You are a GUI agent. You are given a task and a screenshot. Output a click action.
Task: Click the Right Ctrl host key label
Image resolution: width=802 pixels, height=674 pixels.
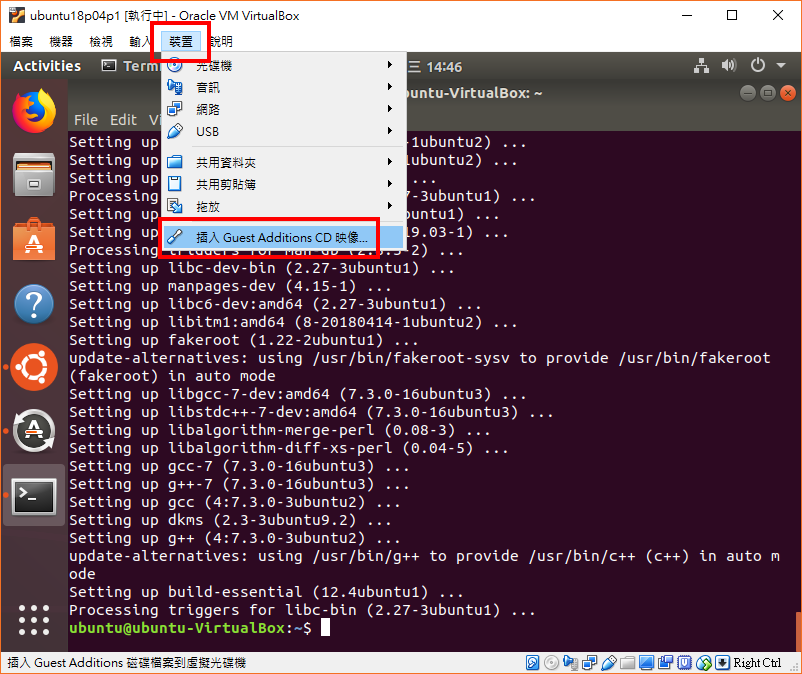(x=757, y=663)
